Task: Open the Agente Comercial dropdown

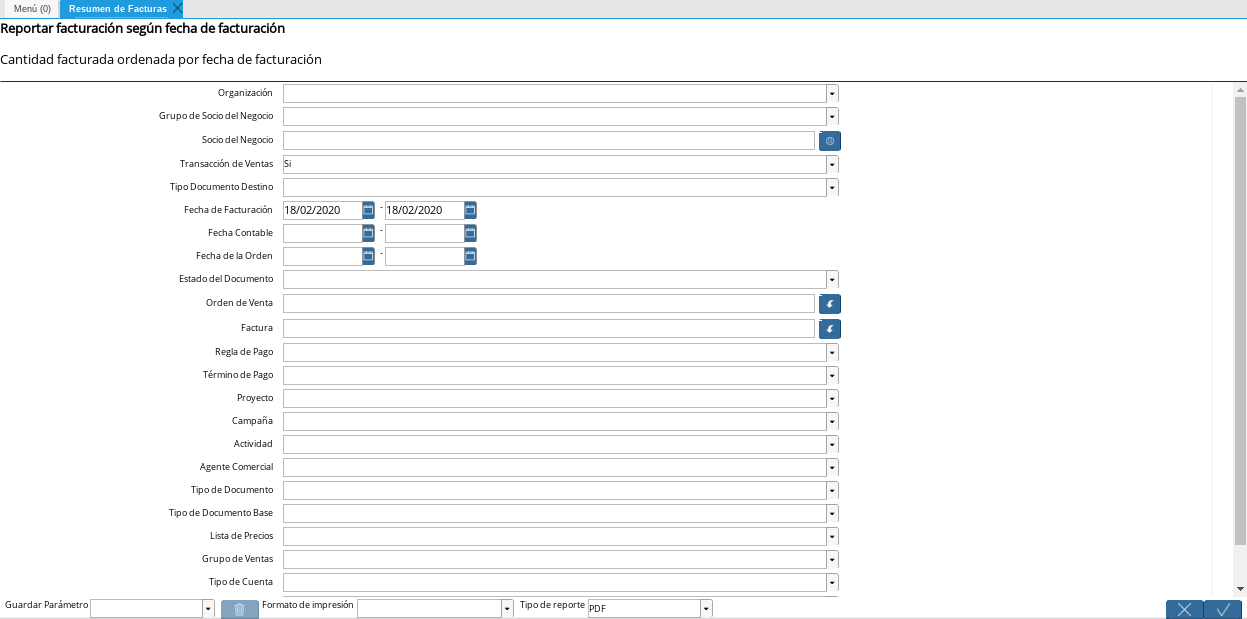Action: [832, 467]
